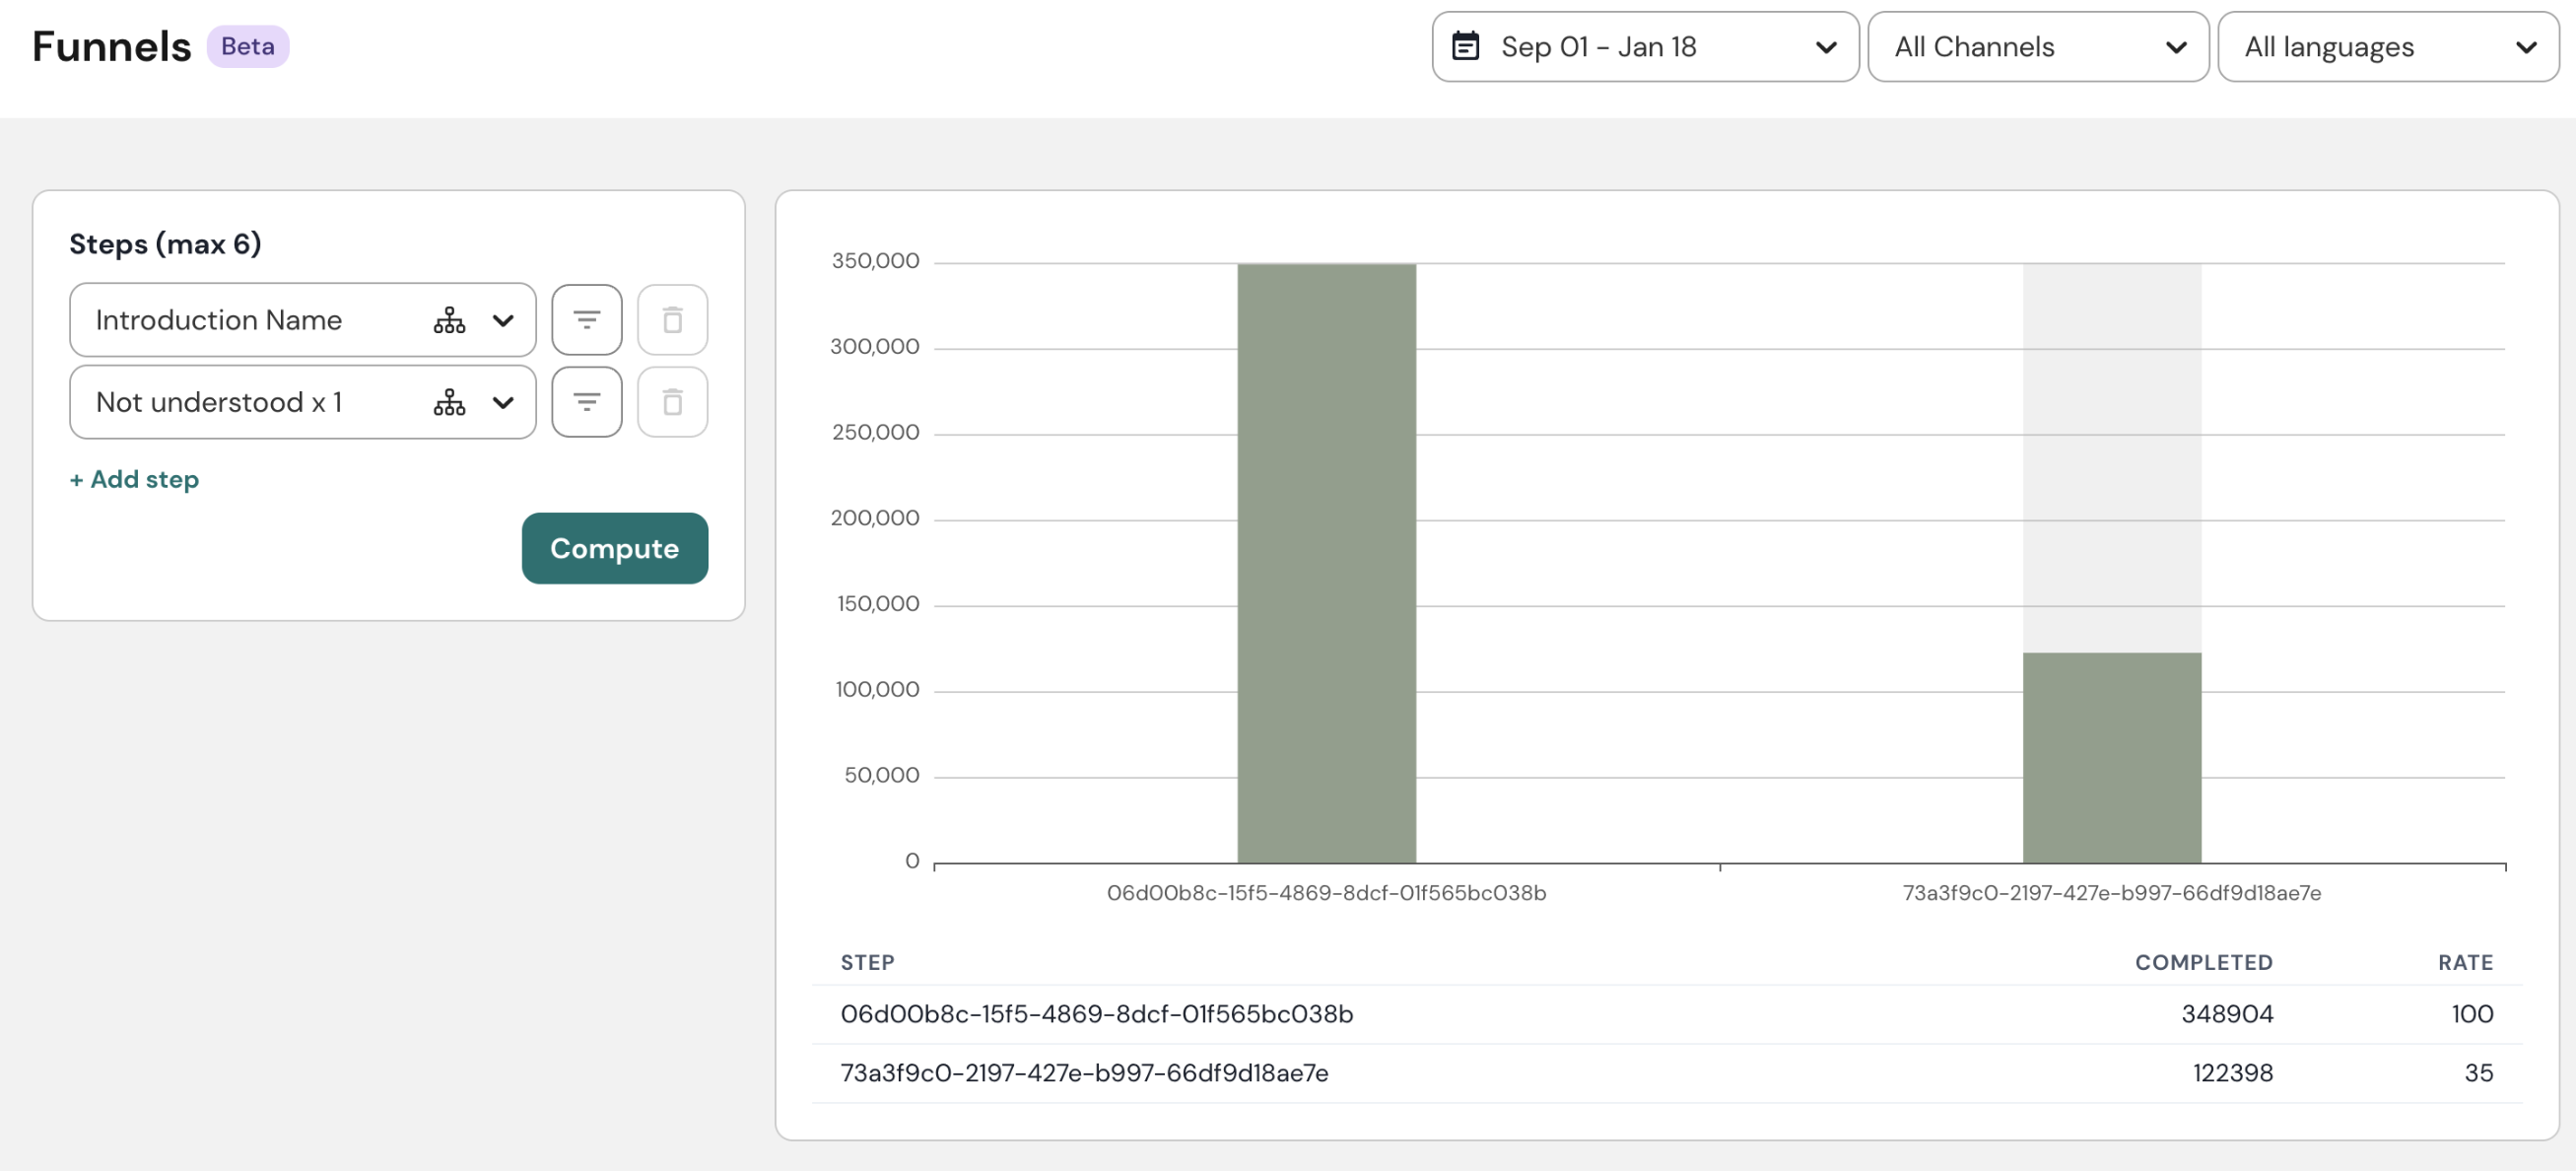The image size is (2576, 1171).
Task: Click the tall first funnel bar
Action: click(1326, 562)
